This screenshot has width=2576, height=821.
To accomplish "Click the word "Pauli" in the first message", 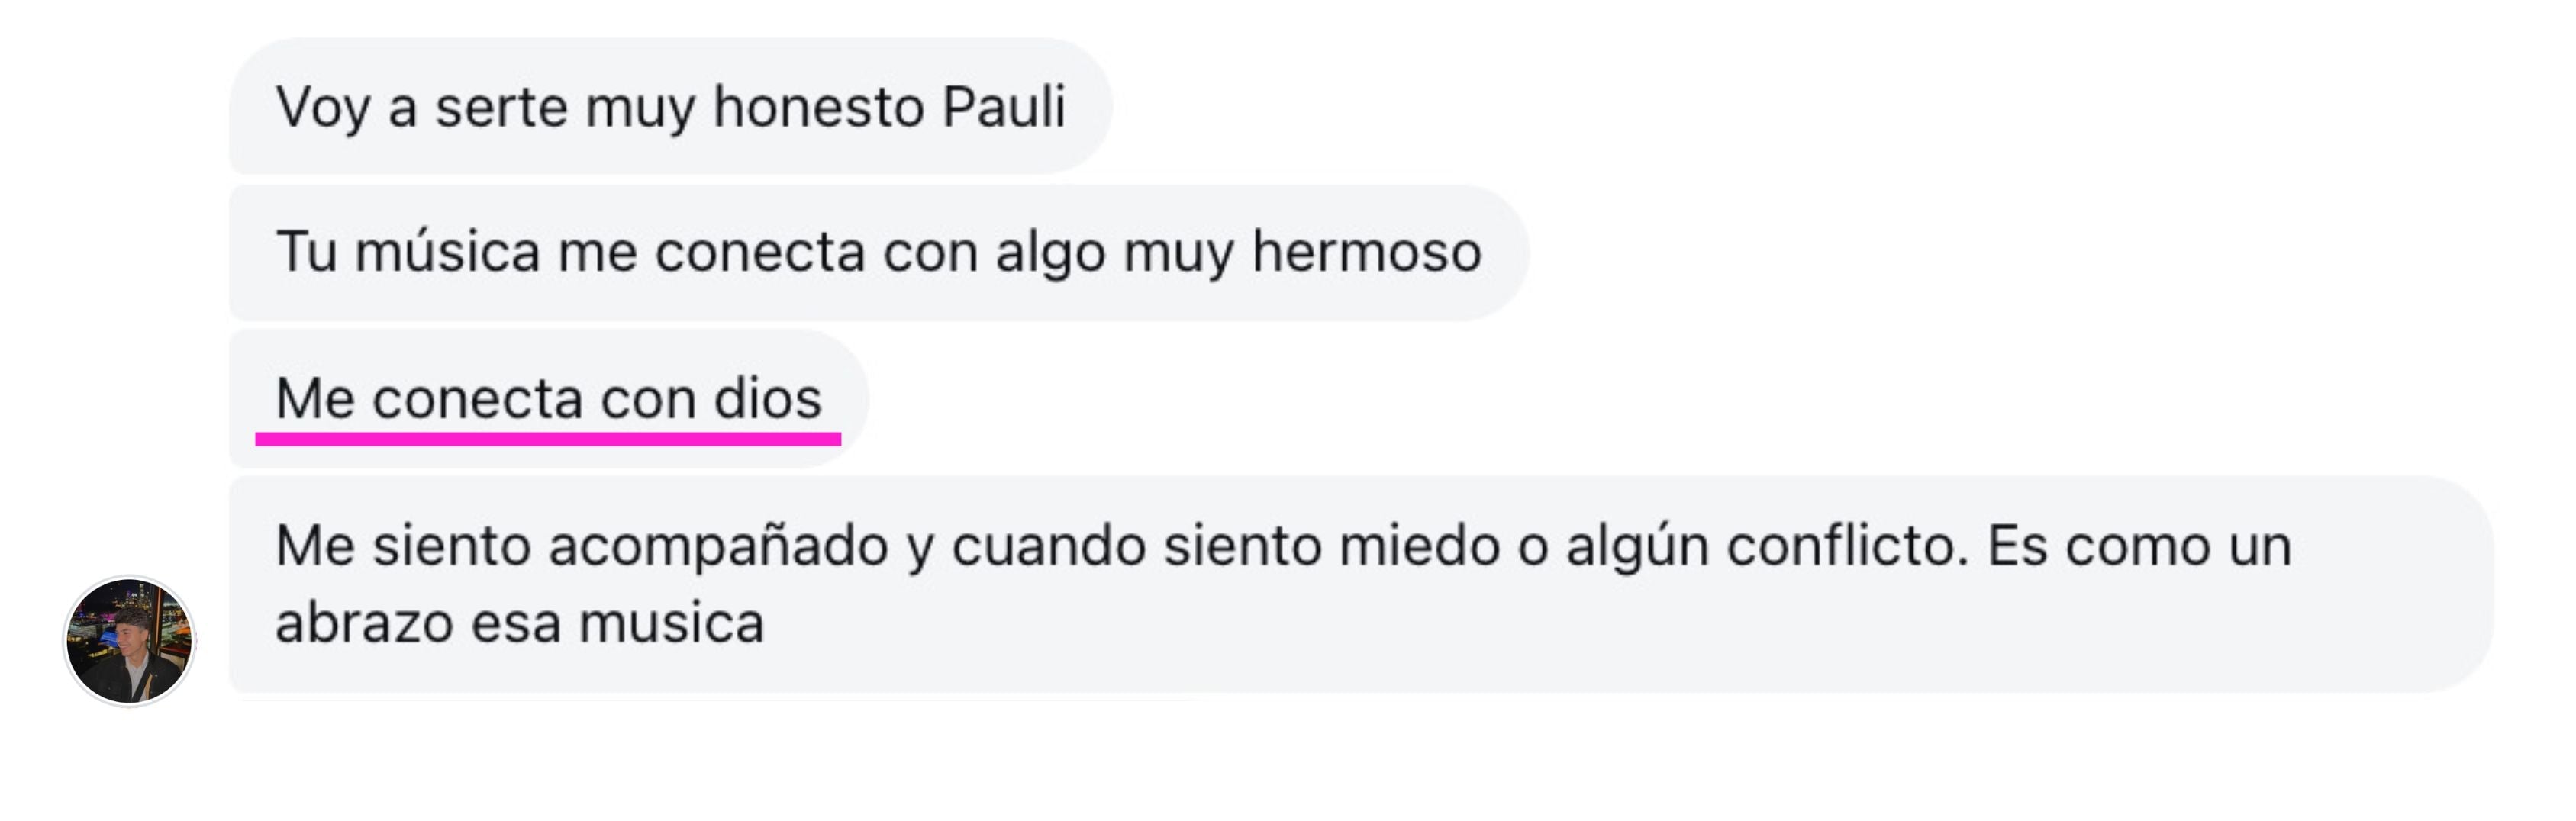I will point(1004,106).
